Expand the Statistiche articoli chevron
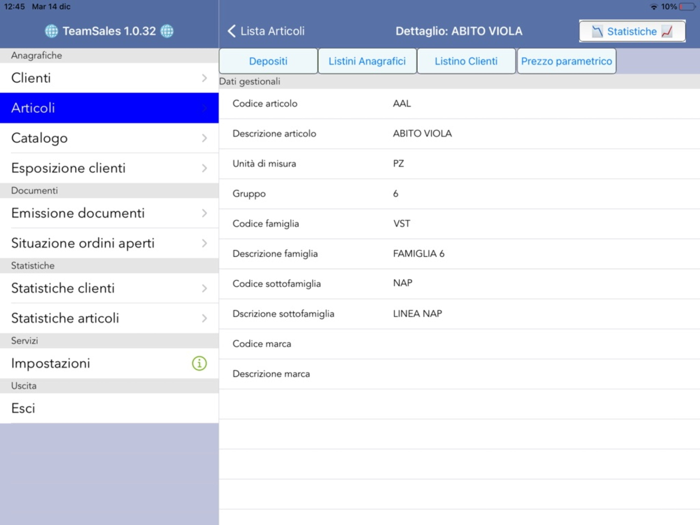This screenshot has width=700, height=525. tap(204, 318)
